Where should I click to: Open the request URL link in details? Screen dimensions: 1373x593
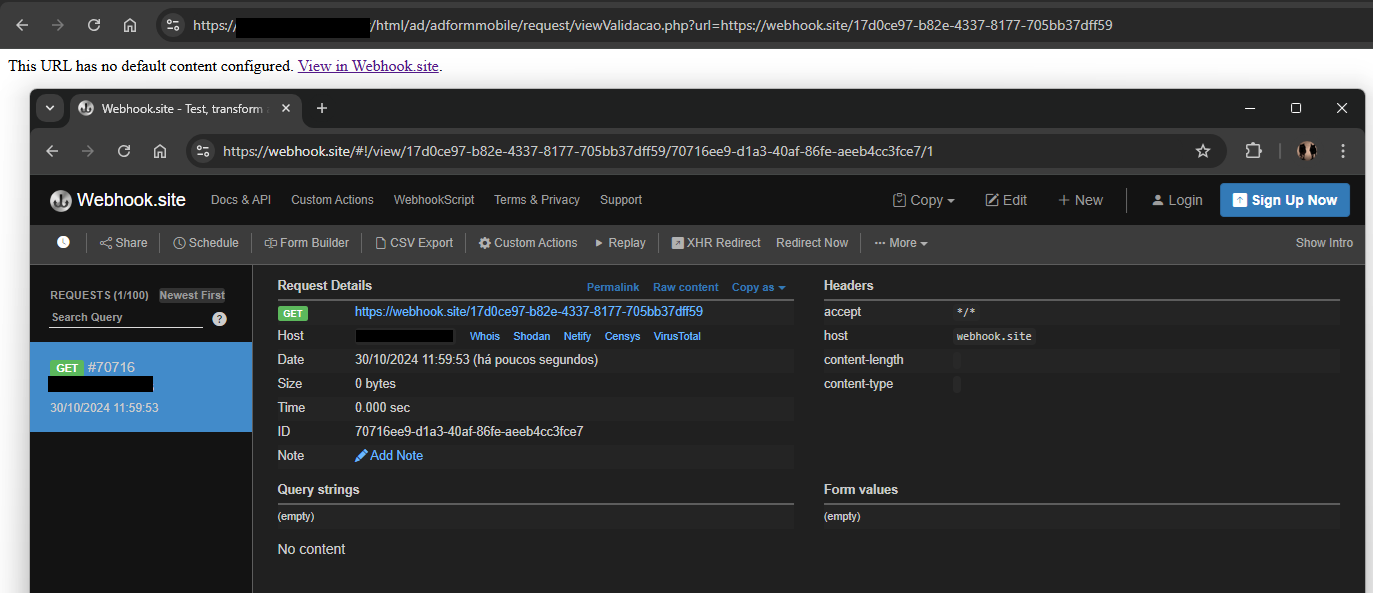529,312
